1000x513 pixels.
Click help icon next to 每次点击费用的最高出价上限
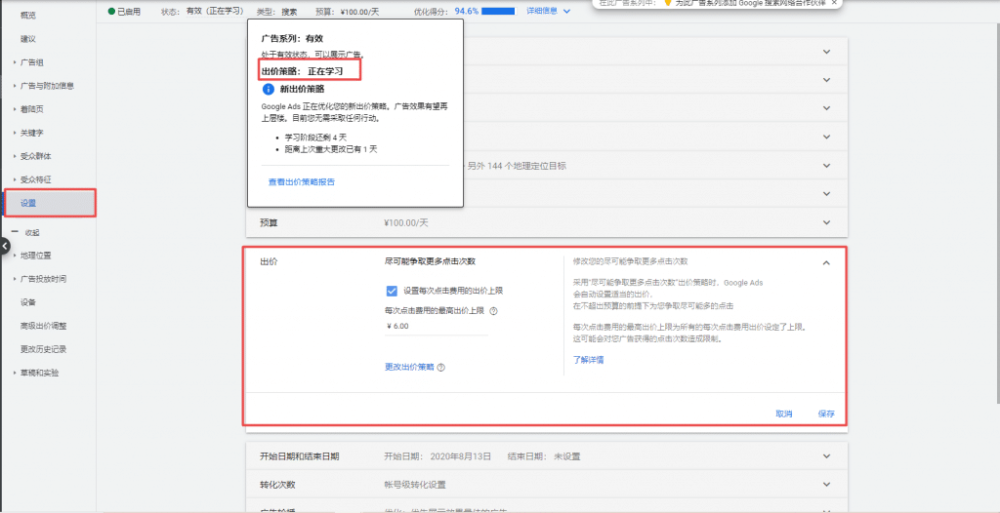coord(494,311)
